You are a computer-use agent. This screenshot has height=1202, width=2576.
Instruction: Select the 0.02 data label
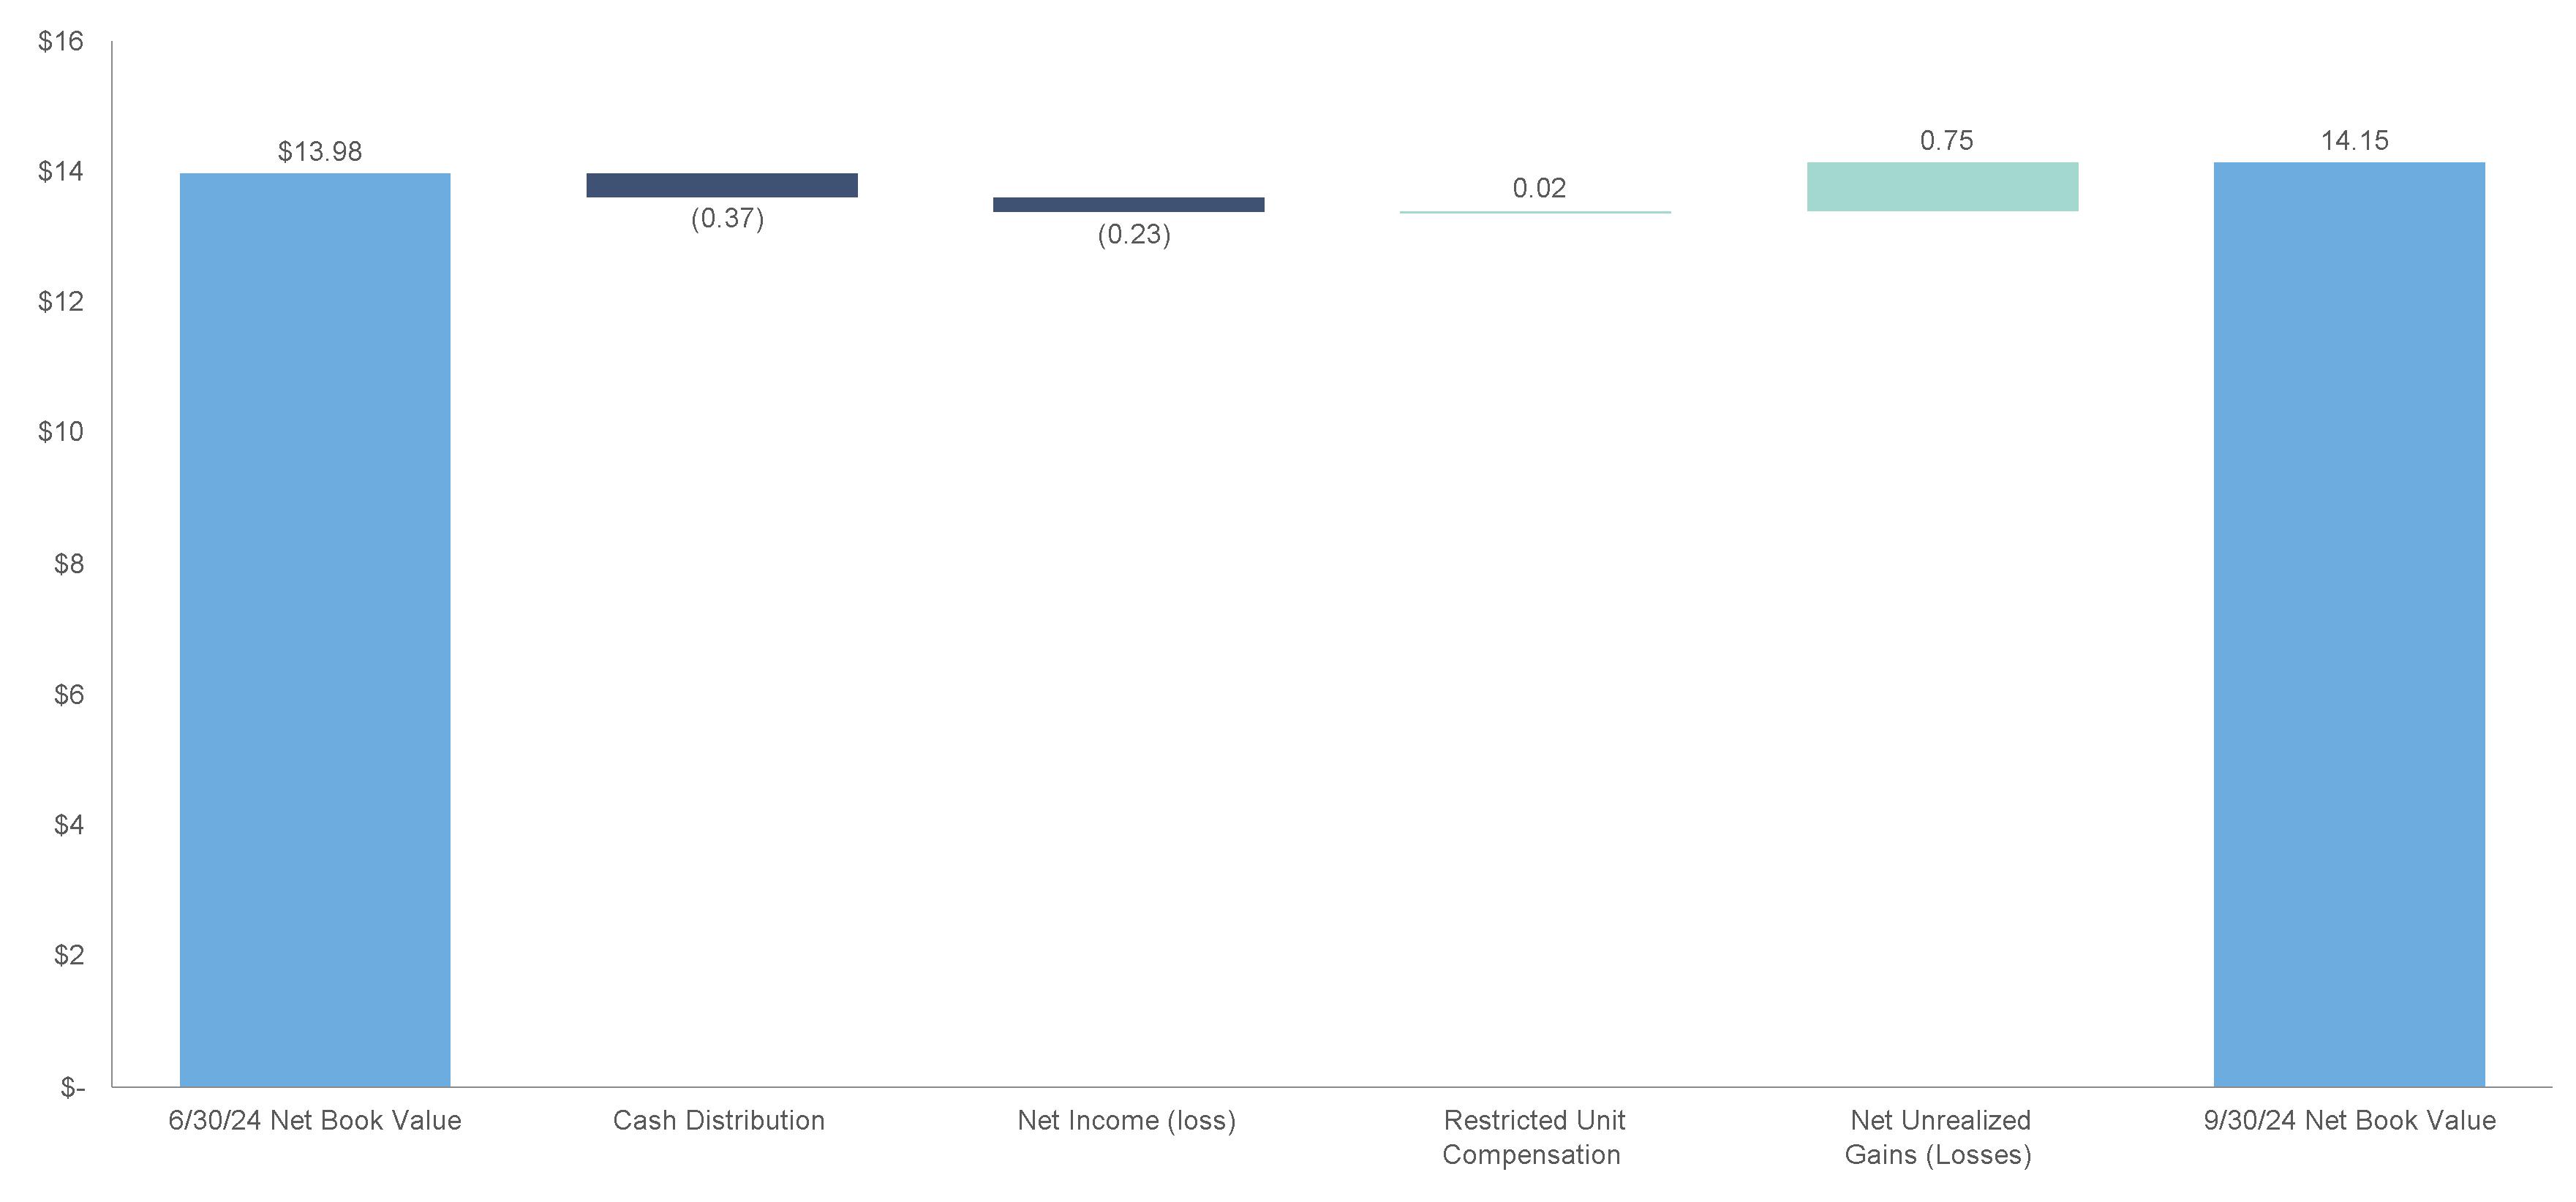click(x=1539, y=188)
